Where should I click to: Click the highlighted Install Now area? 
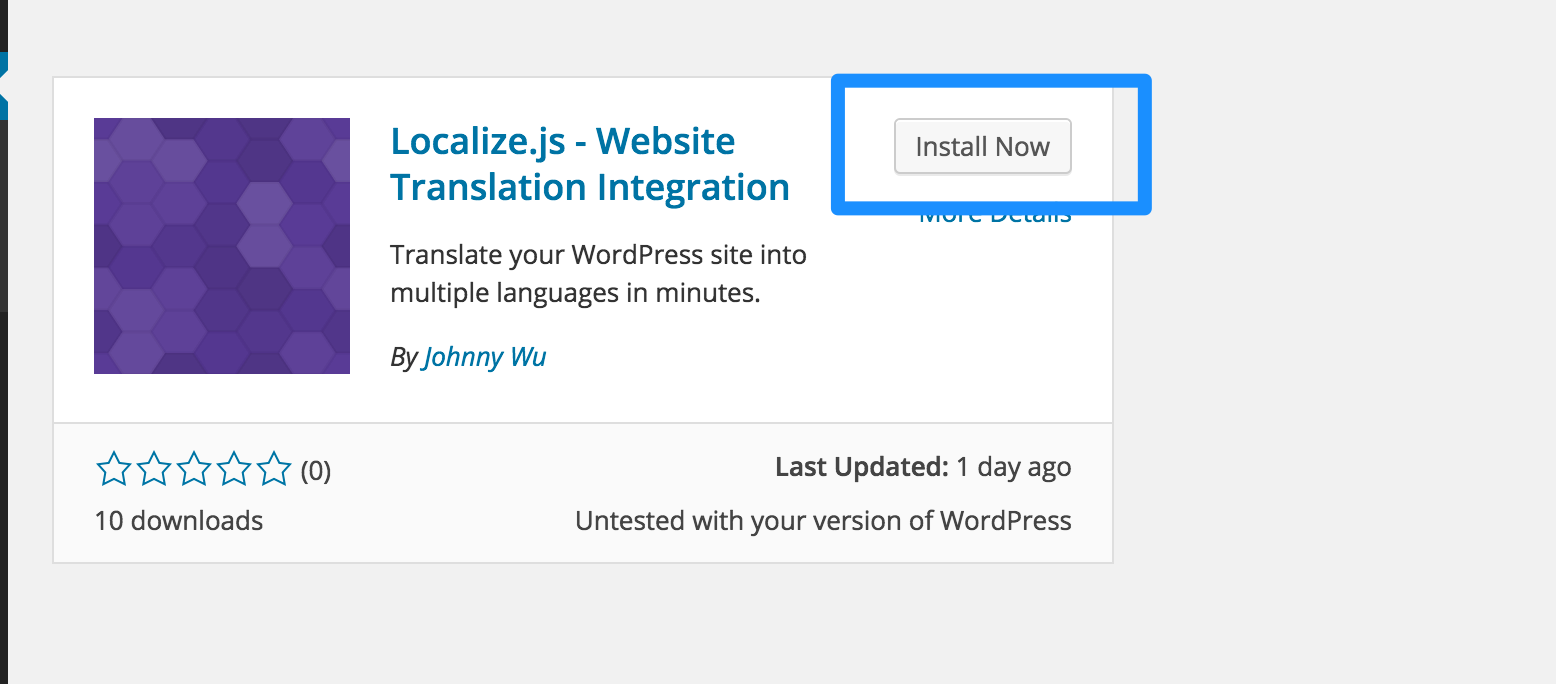click(982, 146)
